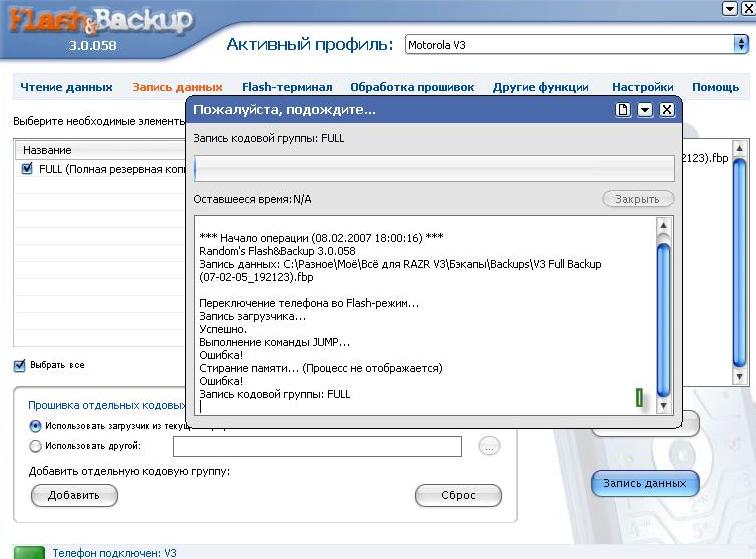Click the 'Успешно.' log line
The width and height of the screenshot is (756, 559).
[223, 329]
